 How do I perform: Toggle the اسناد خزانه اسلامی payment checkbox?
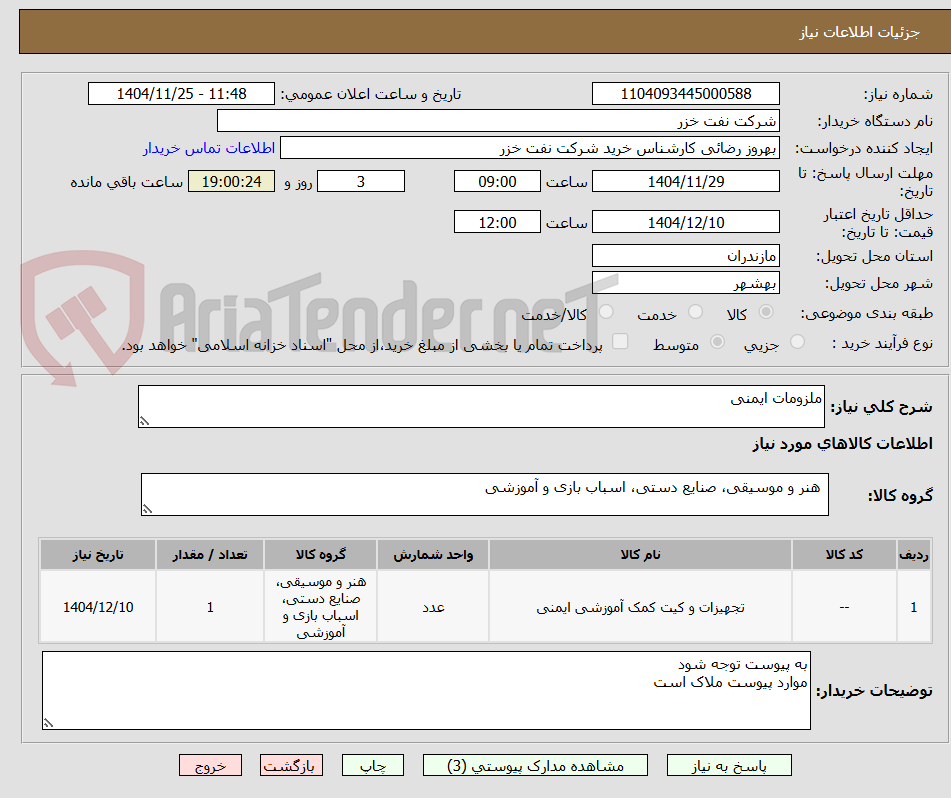click(x=620, y=341)
